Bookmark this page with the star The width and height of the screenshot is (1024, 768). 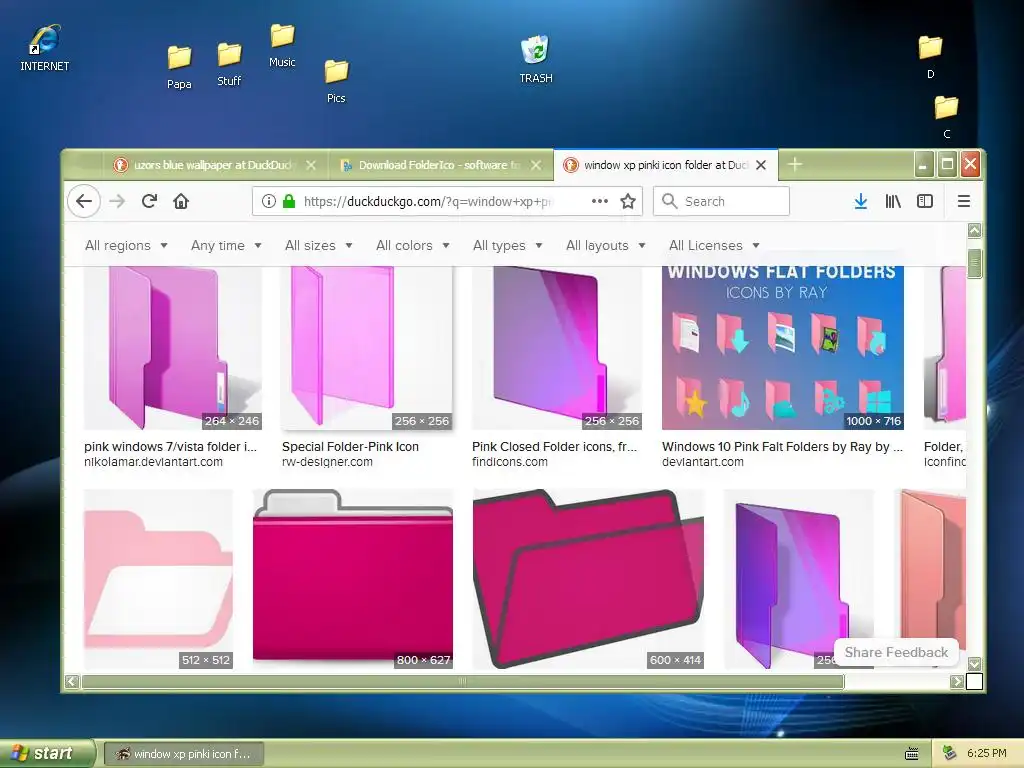628,201
